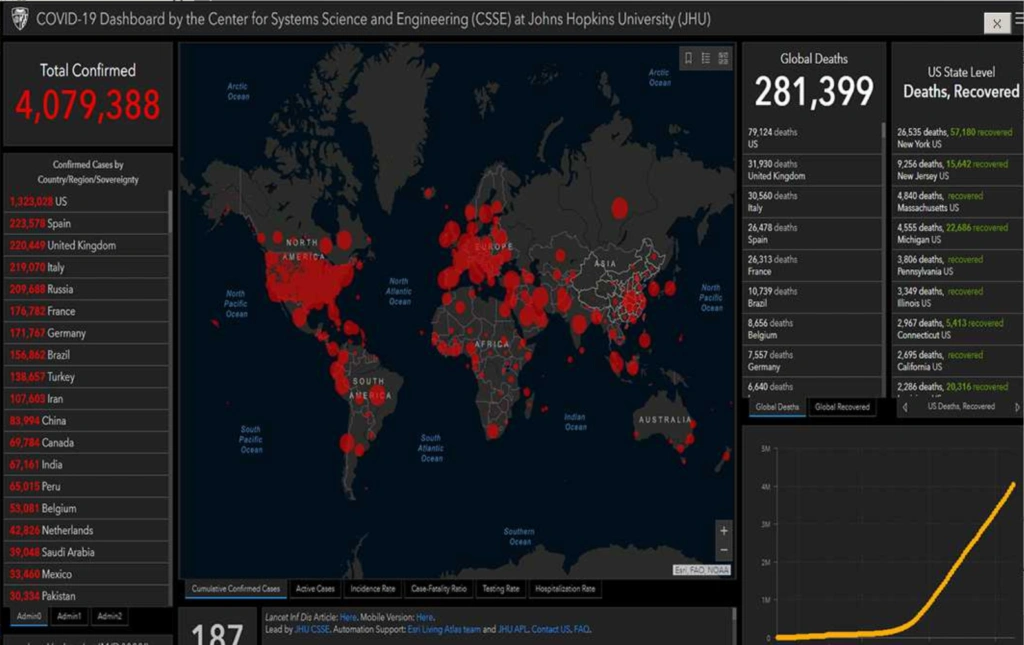
Task: Switch to Active Cases map tab
Action: pos(315,589)
